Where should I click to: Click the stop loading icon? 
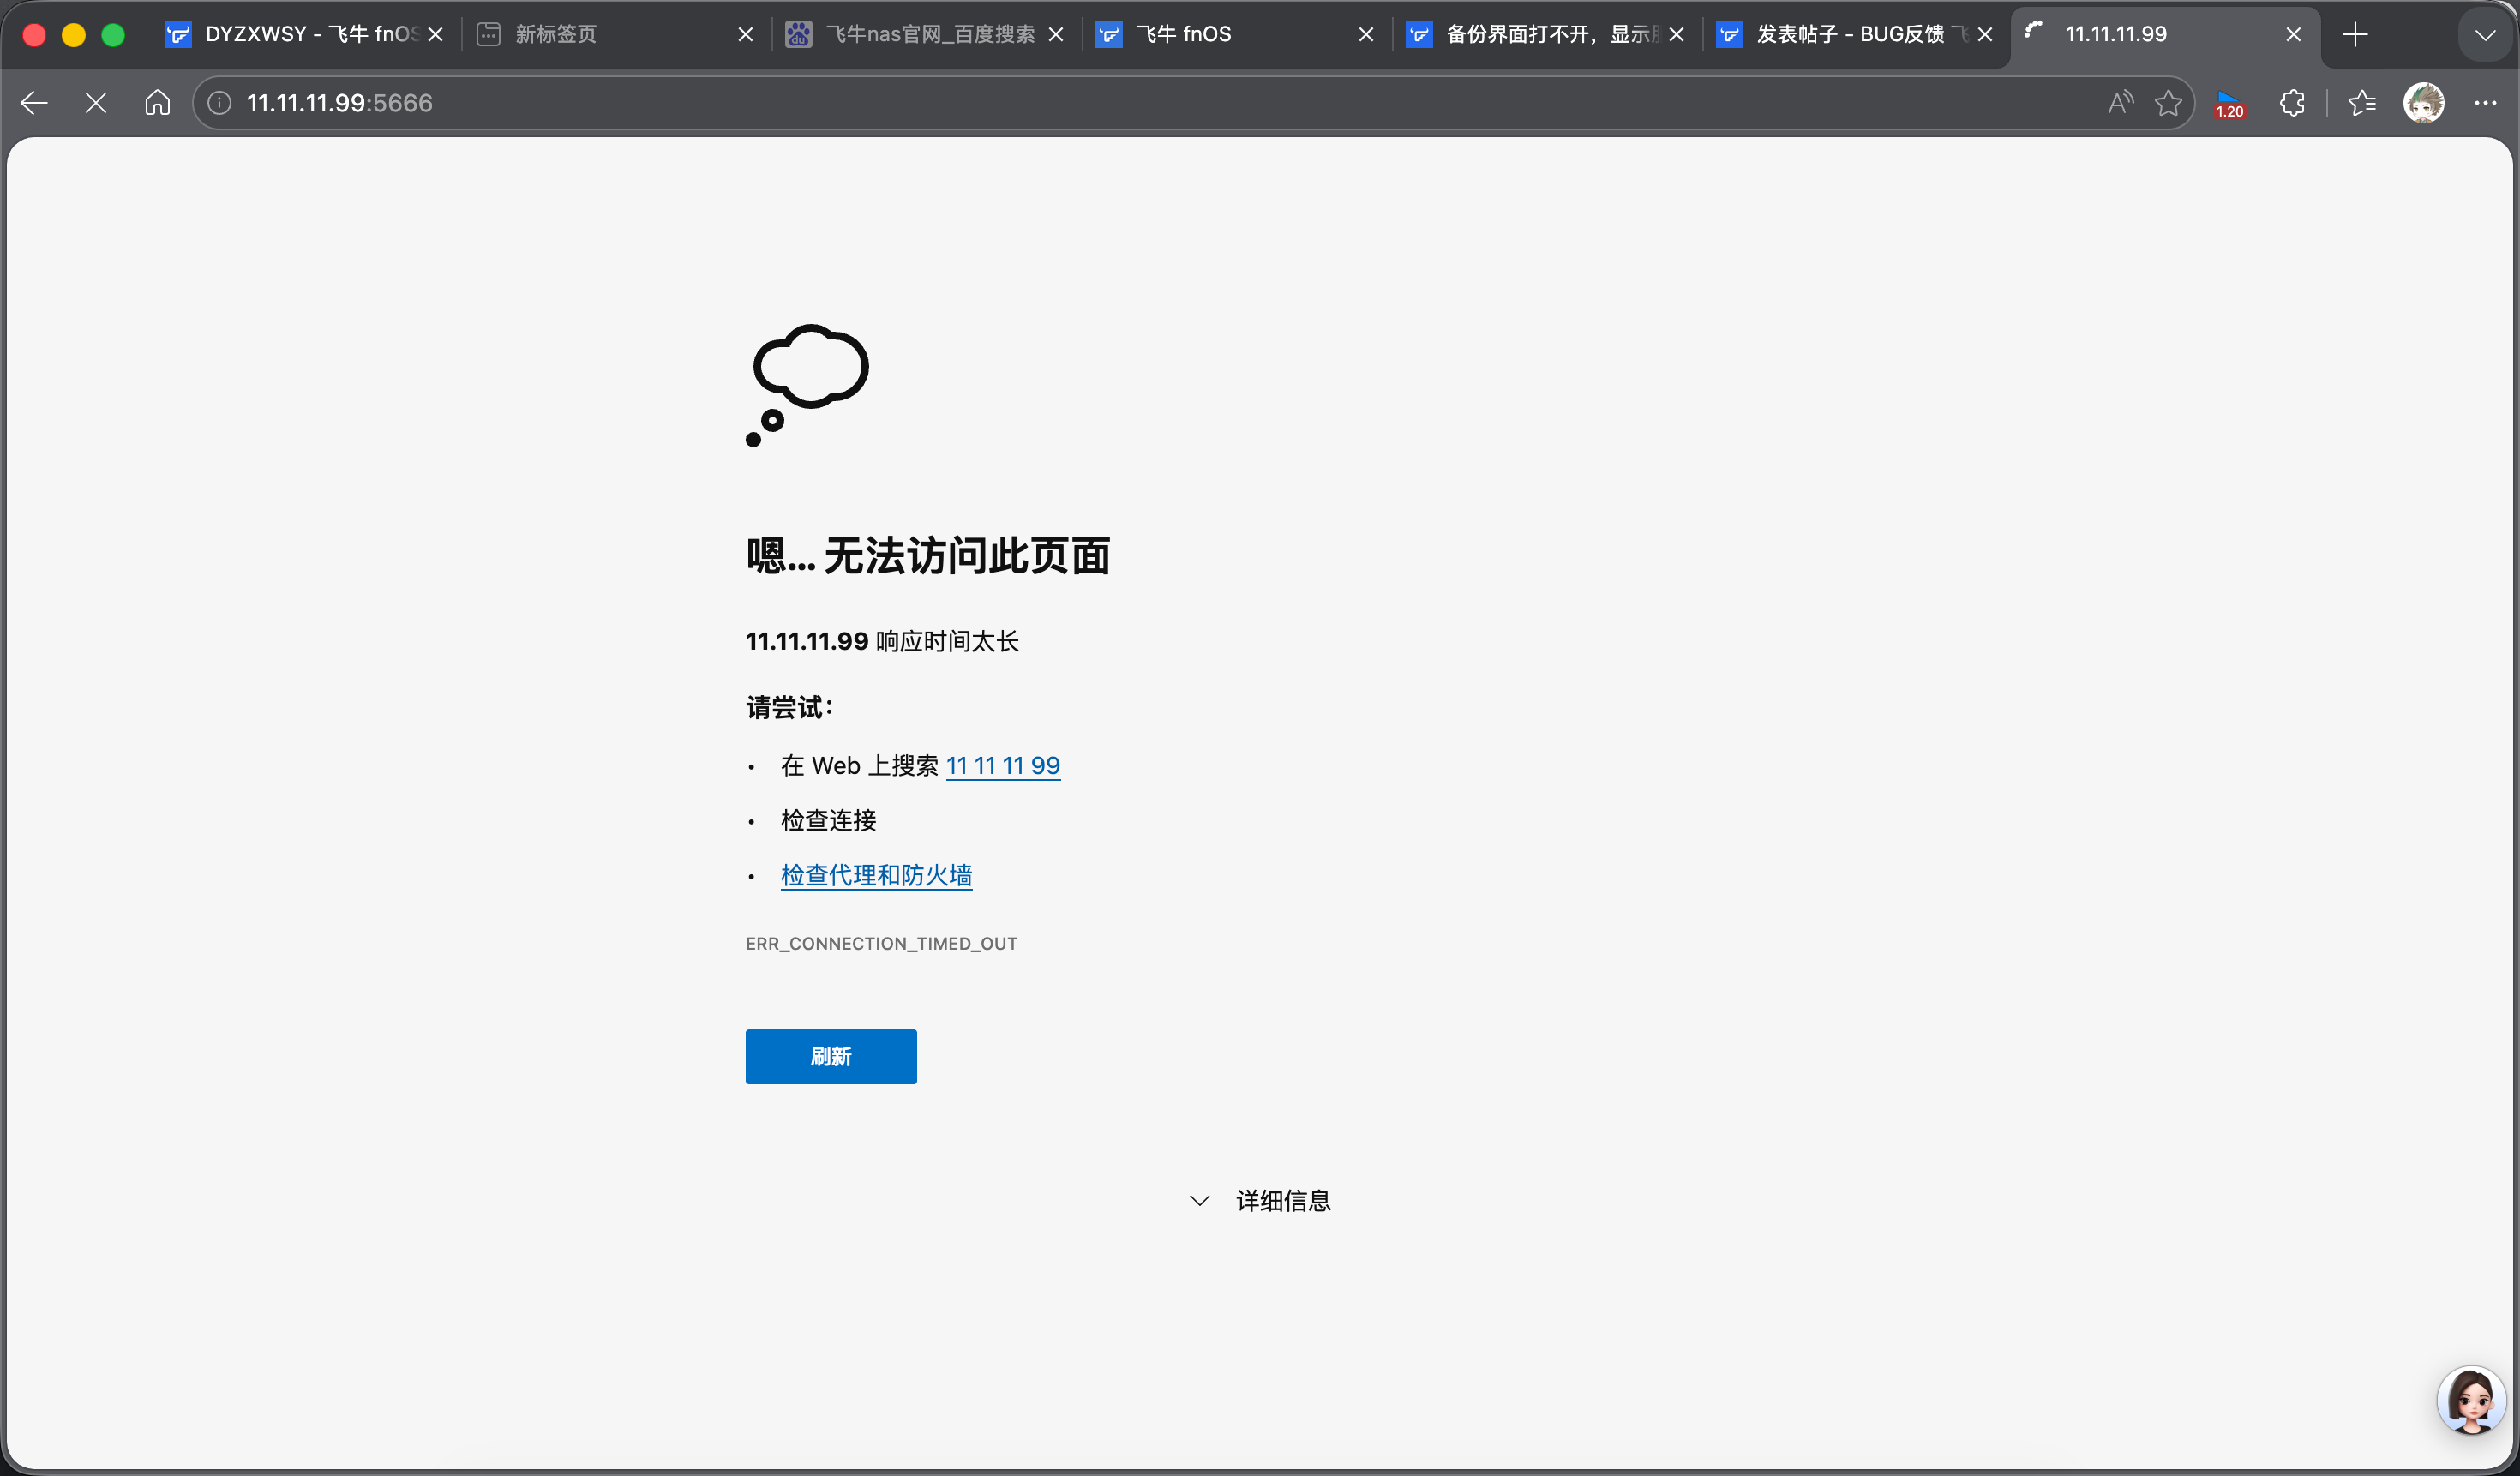point(95,102)
